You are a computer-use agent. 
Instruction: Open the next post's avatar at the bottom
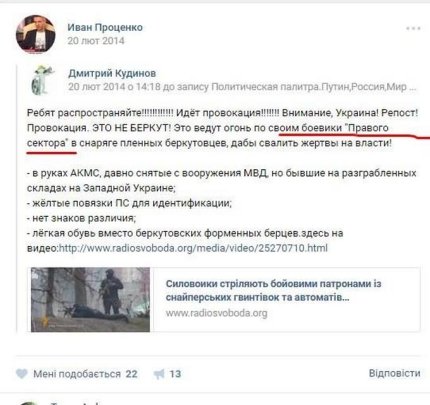tap(28, 402)
